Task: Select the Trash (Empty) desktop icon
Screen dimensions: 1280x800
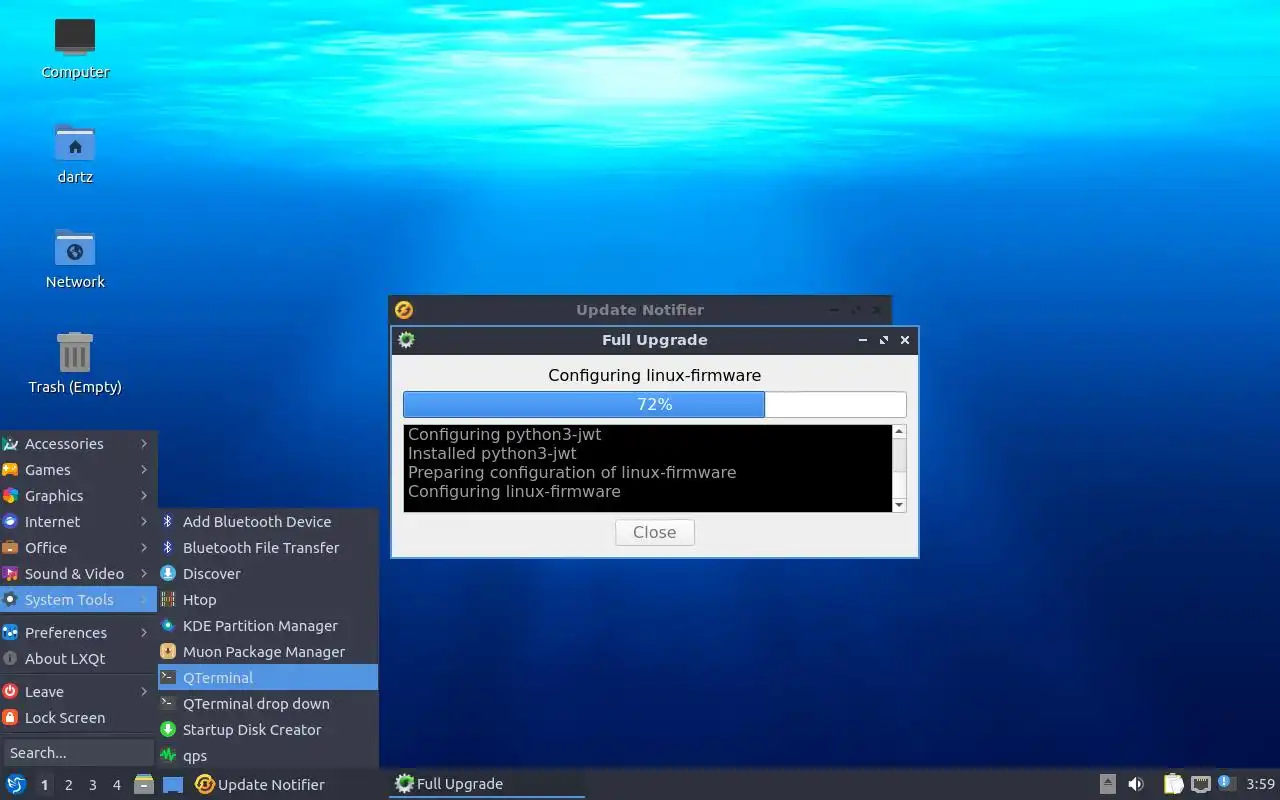Action: click(x=75, y=363)
